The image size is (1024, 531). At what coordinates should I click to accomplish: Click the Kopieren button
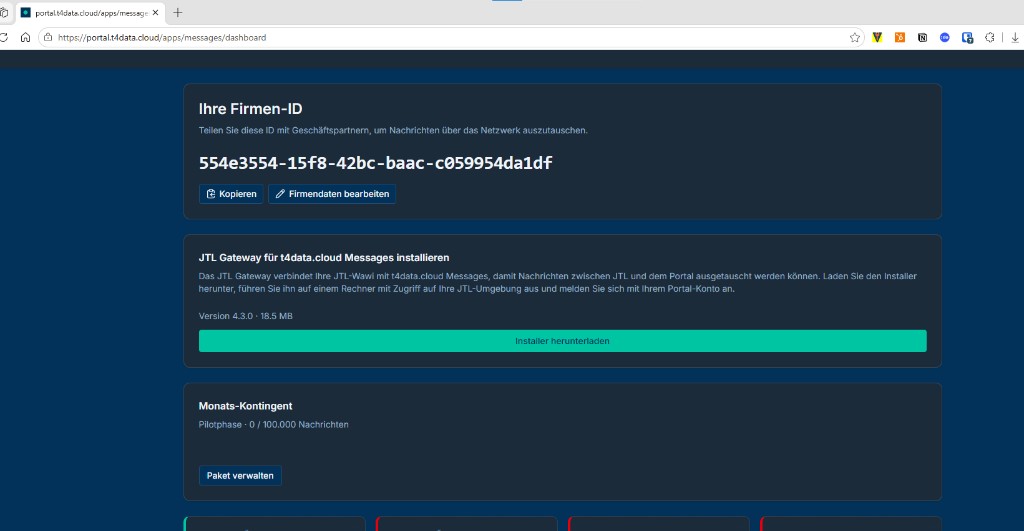(x=231, y=194)
